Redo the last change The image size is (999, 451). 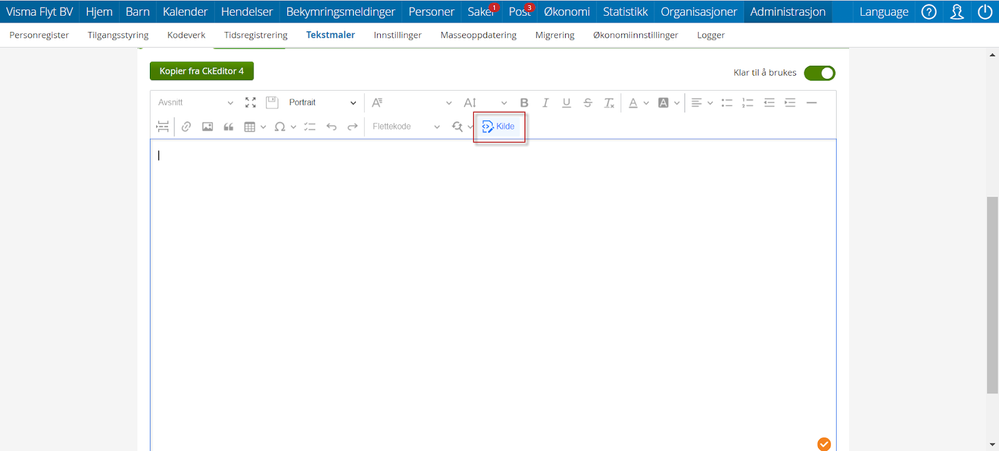[352, 126]
